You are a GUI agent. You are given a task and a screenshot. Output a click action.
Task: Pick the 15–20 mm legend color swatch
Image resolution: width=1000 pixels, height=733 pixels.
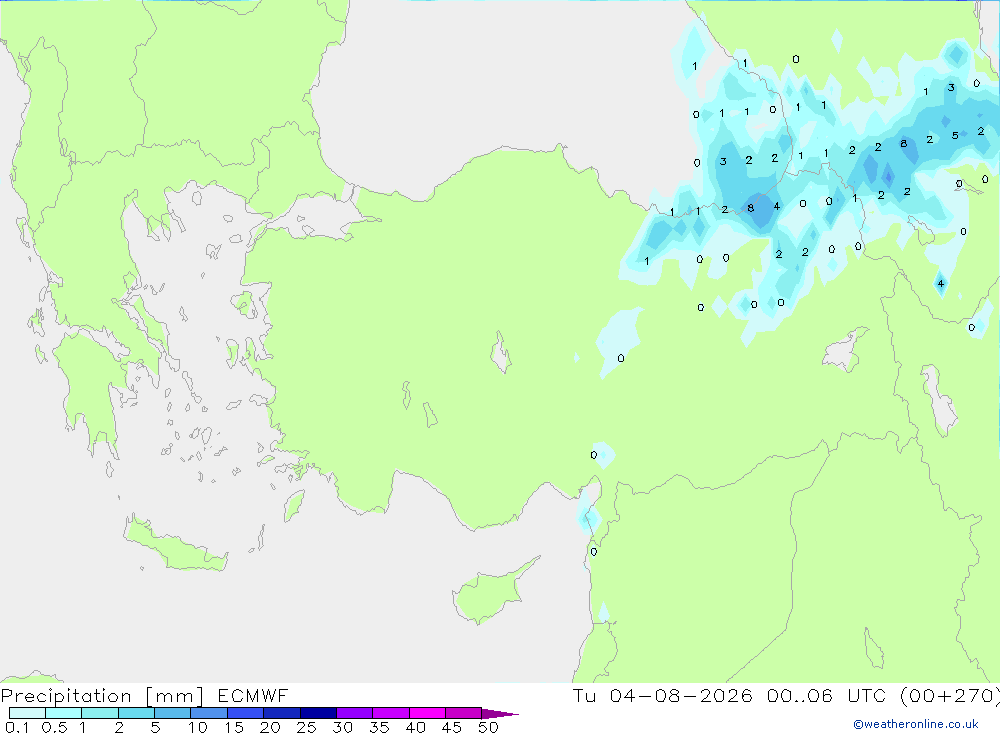tap(246, 713)
